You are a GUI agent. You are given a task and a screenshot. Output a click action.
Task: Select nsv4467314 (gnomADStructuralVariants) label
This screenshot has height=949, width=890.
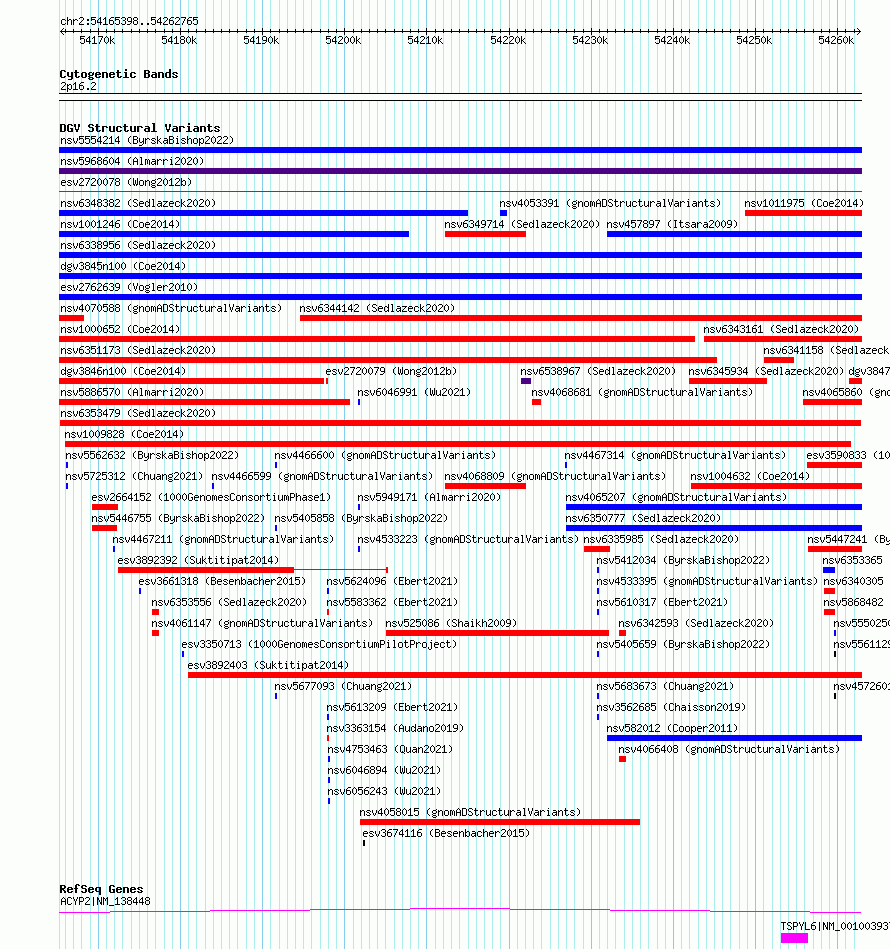pos(675,456)
